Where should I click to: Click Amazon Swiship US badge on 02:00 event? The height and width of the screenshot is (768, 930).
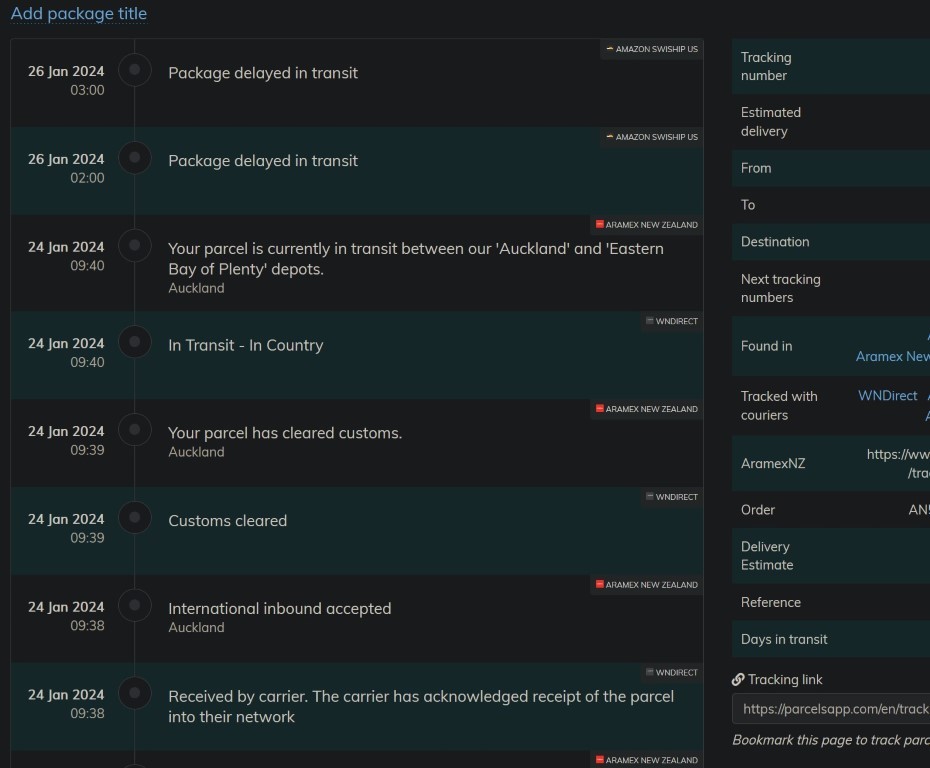pyautogui.click(x=652, y=137)
